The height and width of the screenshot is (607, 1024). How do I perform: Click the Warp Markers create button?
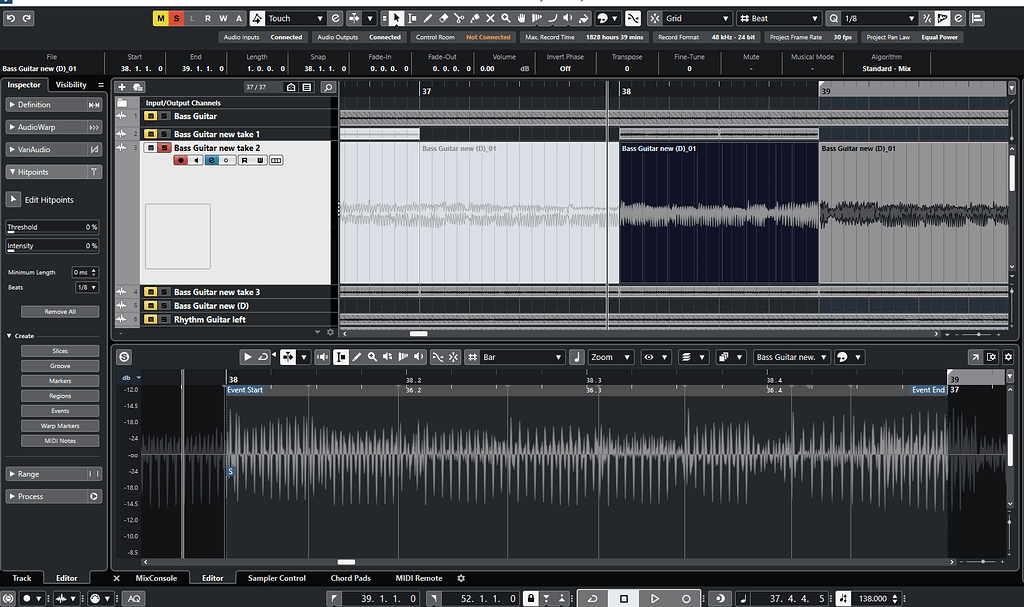coord(60,426)
